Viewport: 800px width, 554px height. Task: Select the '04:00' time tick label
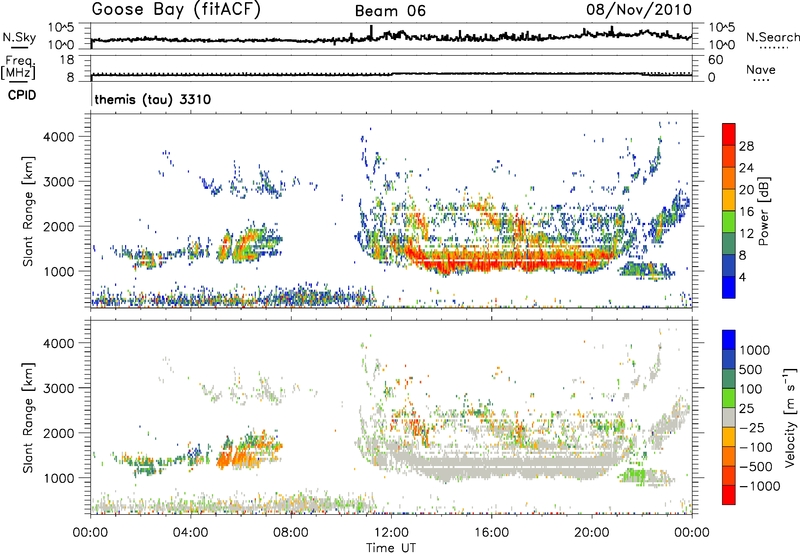click(x=190, y=533)
